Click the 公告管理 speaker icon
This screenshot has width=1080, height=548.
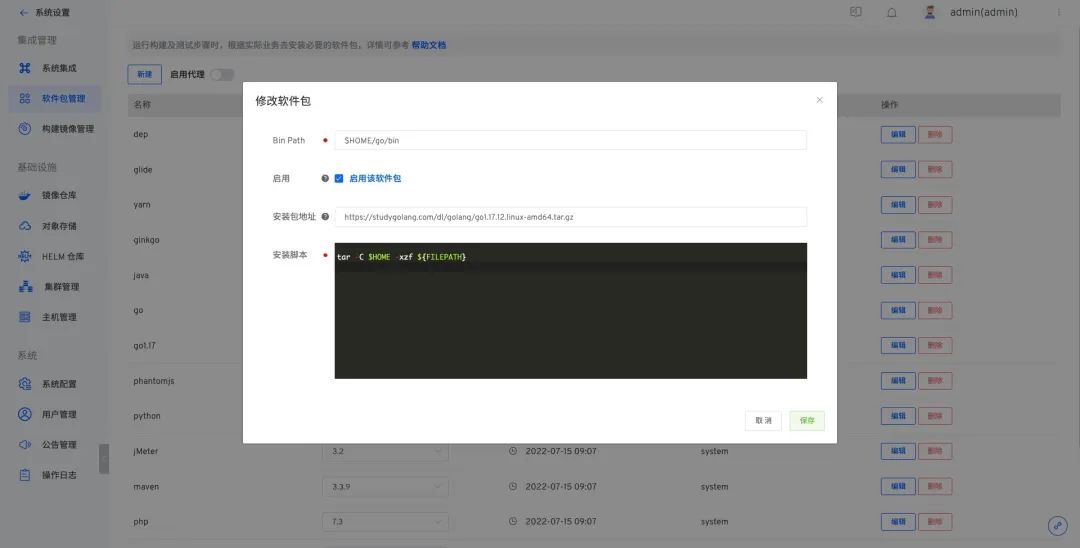[25, 445]
